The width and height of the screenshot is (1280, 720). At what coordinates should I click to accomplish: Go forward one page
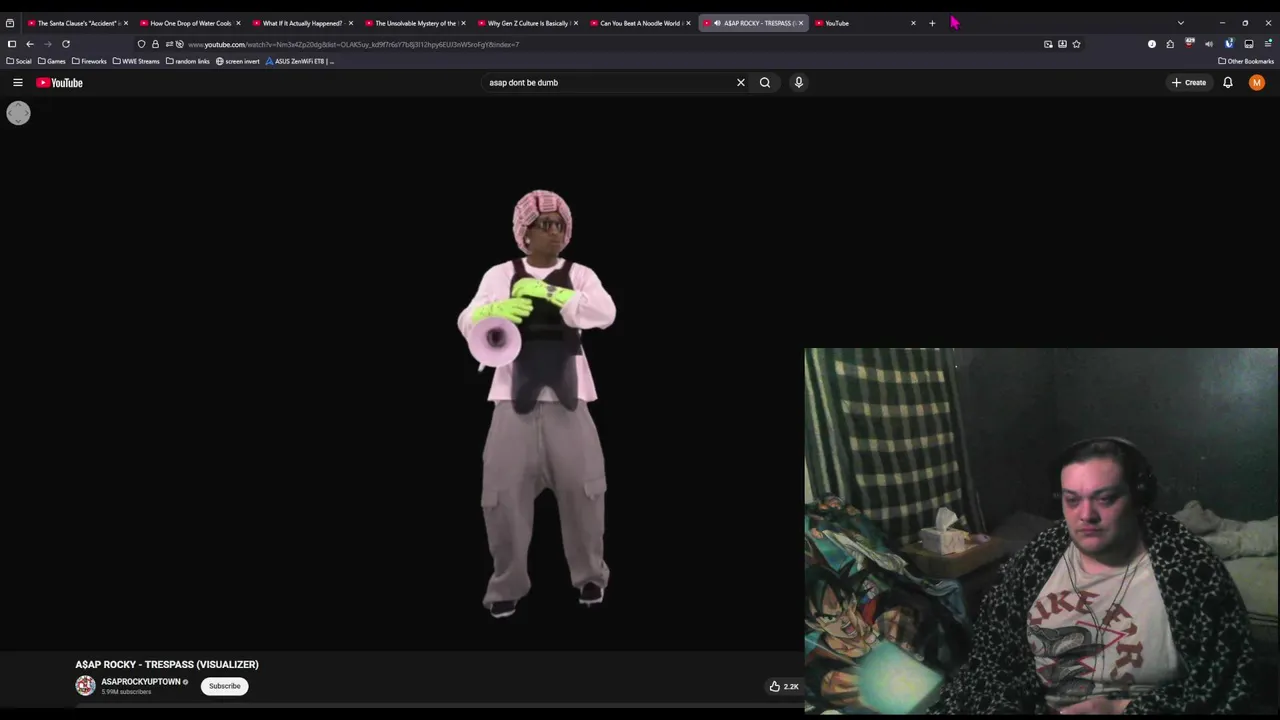pyautogui.click(x=47, y=44)
